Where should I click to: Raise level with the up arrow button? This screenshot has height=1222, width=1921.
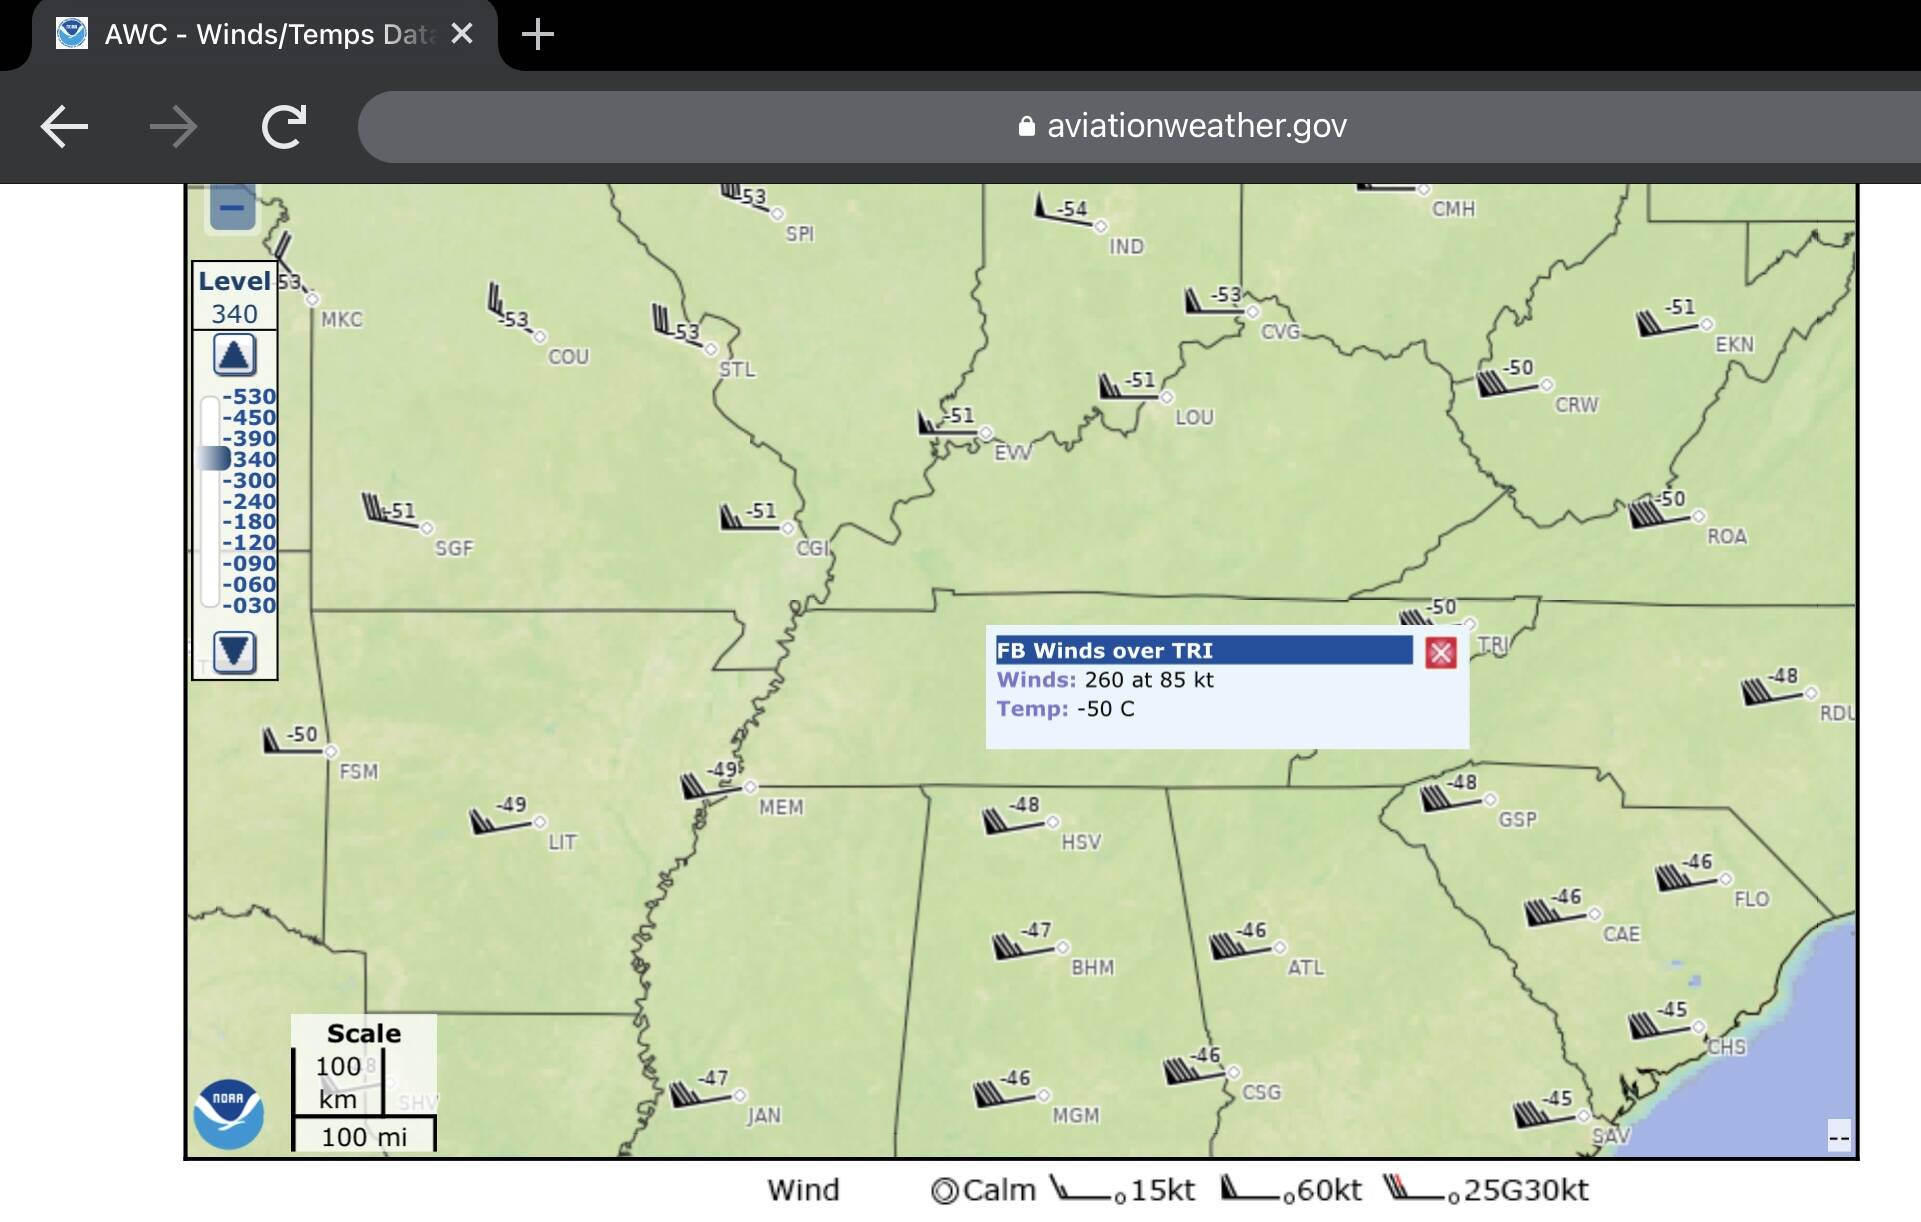pos(234,355)
